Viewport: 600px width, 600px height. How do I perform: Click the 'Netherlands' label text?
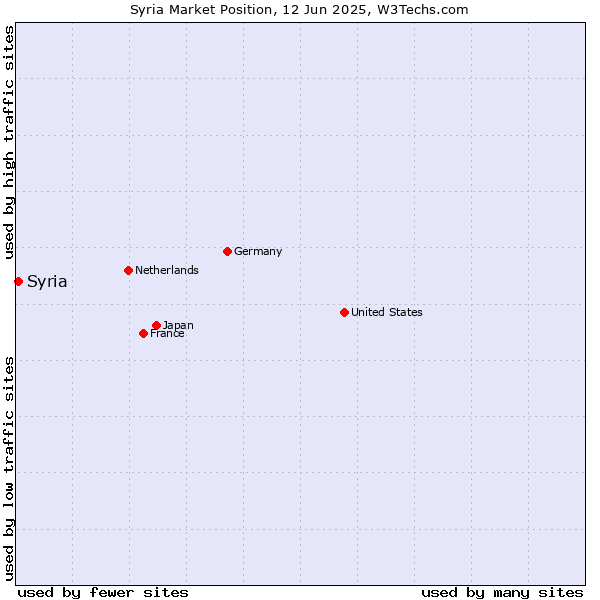[167, 270]
